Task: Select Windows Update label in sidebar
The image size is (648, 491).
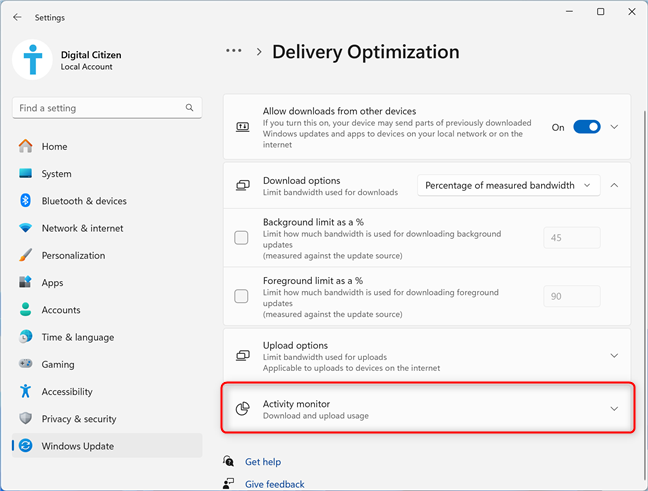Action: click(x=78, y=446)
